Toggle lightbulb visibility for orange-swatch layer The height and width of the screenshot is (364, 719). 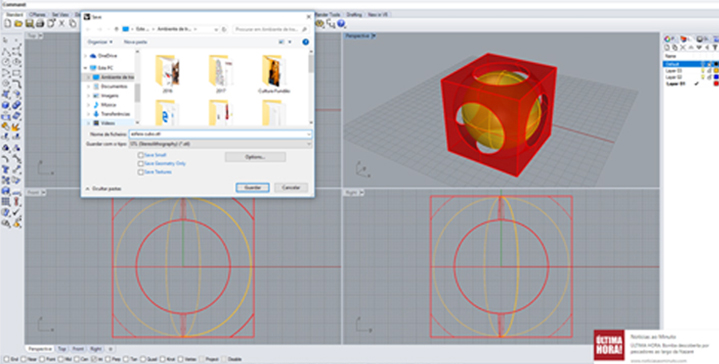coord(703,71)
